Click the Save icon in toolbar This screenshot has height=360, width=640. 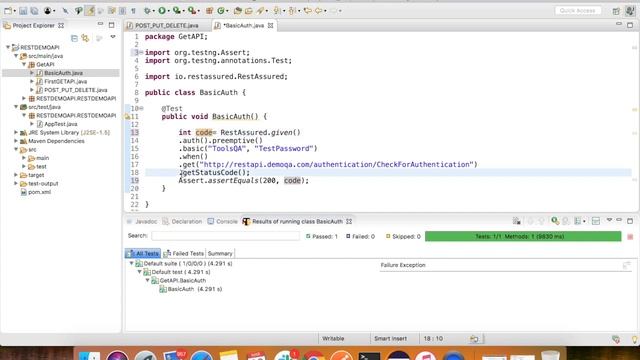23,11
